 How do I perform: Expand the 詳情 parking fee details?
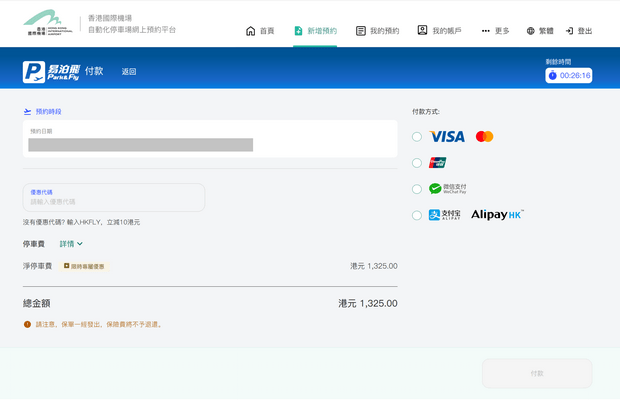[x=71, y=244]
